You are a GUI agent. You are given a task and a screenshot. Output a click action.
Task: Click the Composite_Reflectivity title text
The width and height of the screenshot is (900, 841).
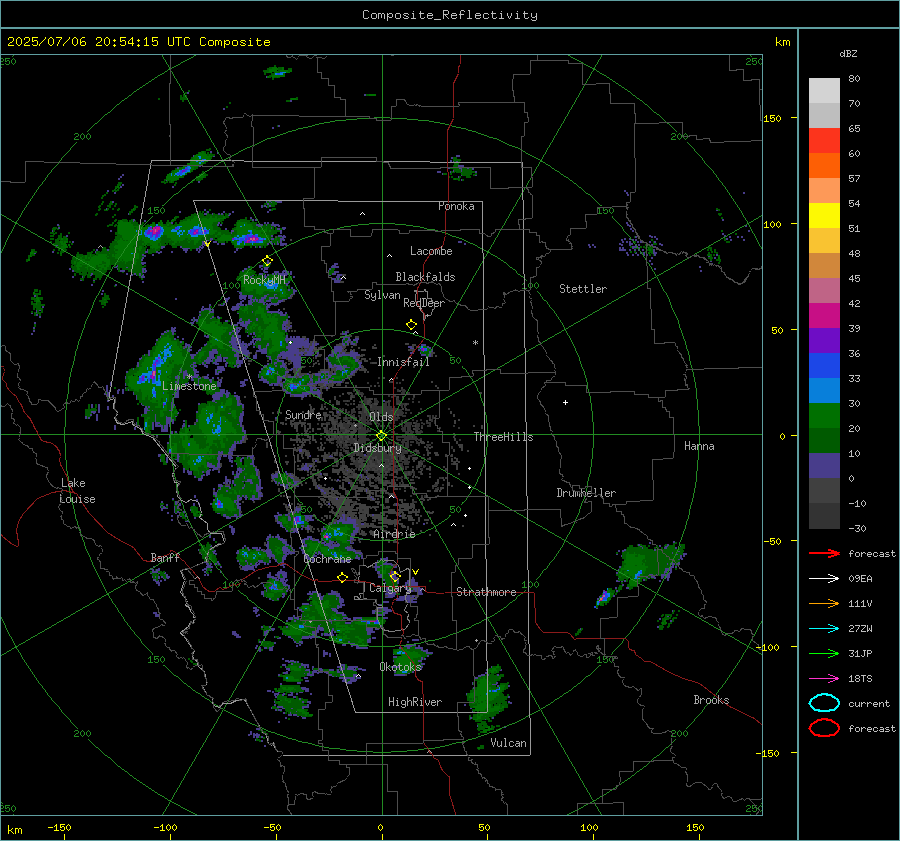(449, 15)
